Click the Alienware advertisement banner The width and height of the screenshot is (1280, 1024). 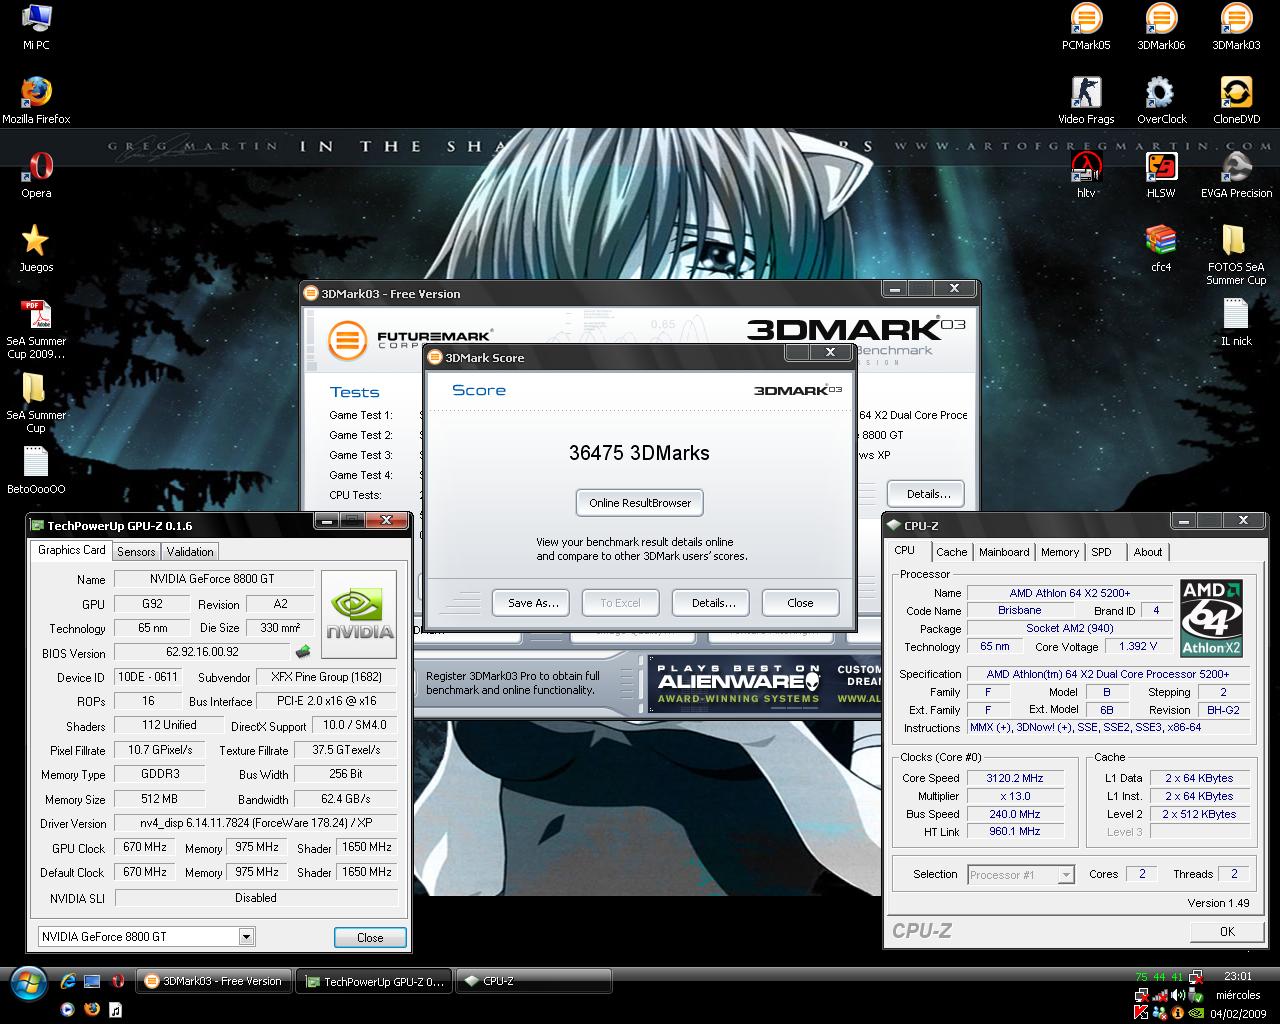click(764, 683)
